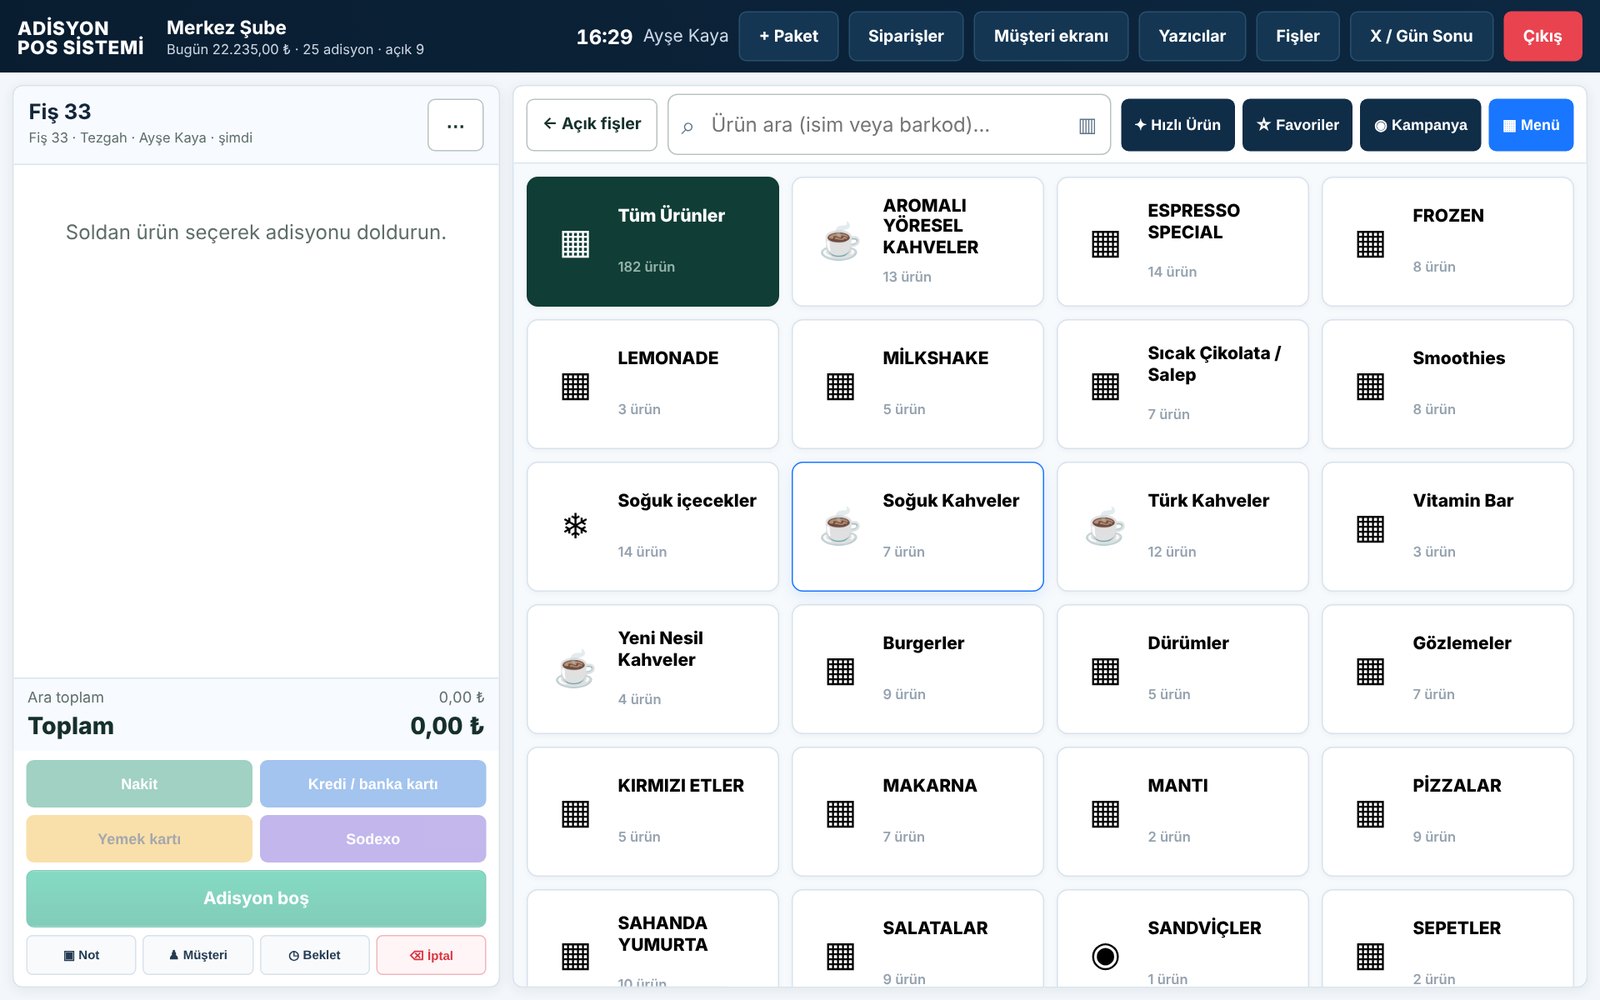The width and height of the screenshot is (1600, 1000).
Task: Choose Yemek kartı payment
Action: [x=139, y=839]
